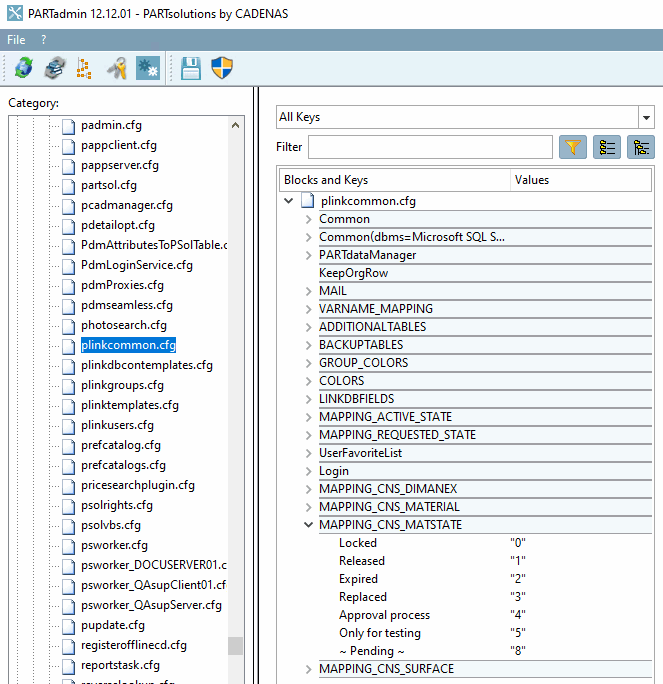Expand the Login block
This screenshot has width=663, height=684.
[x=308, y=471]
